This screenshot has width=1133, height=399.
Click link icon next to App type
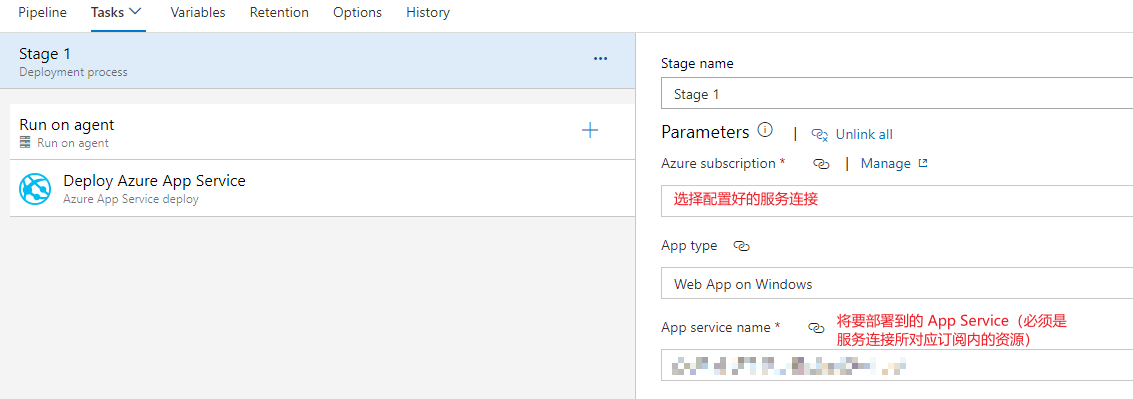(741, 246)
